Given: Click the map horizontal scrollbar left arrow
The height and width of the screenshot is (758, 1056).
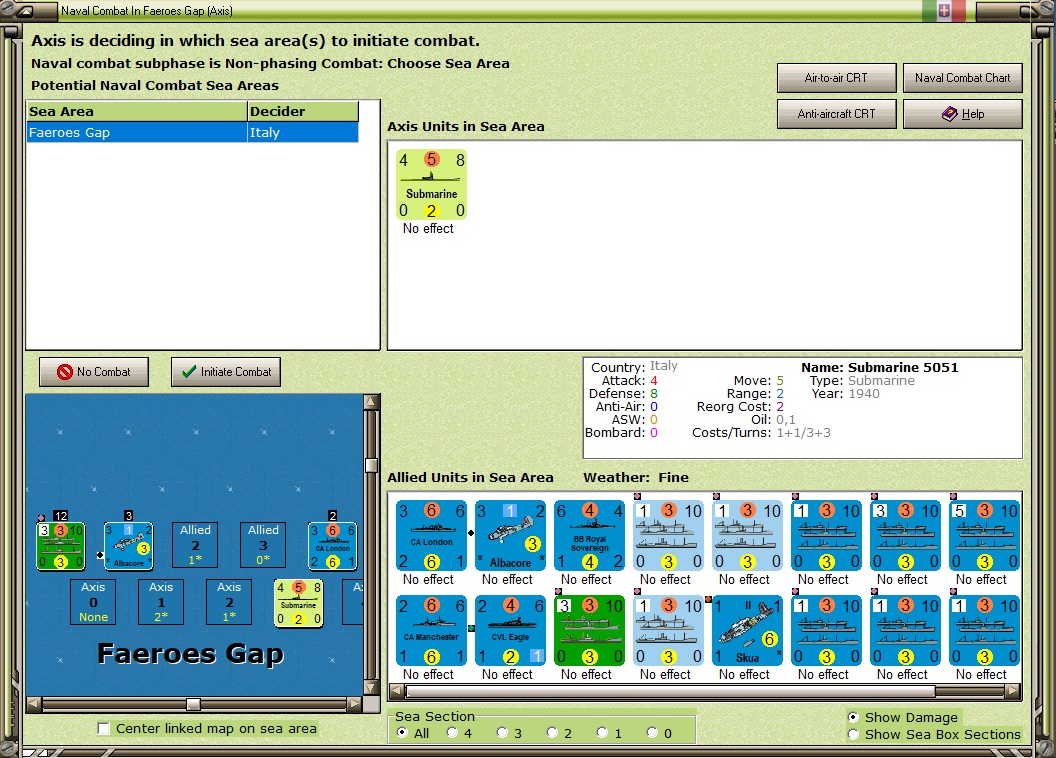Looking at the screenshot, I should (34, 704).
